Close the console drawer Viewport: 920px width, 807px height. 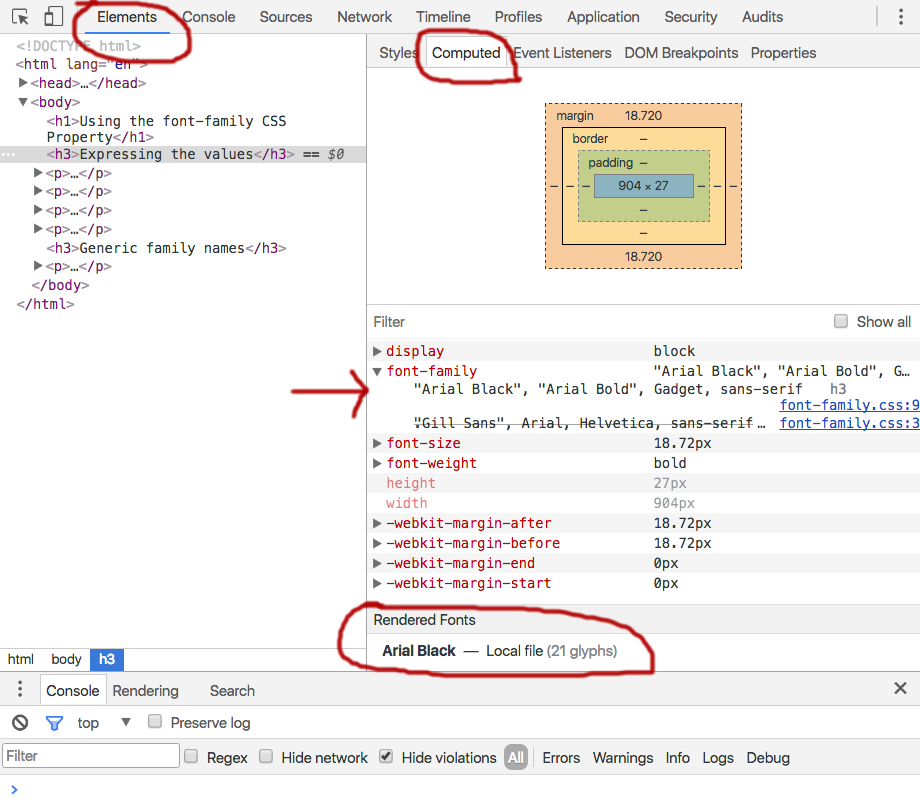(900, 688)
